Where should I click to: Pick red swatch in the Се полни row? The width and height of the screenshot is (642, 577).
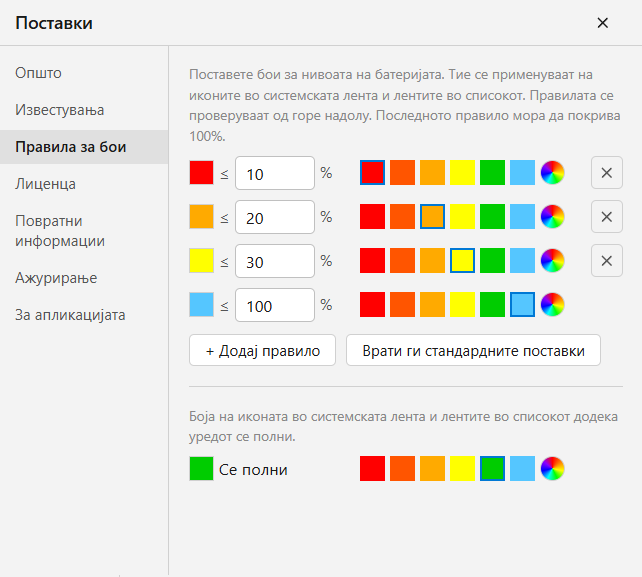(373, 468)
